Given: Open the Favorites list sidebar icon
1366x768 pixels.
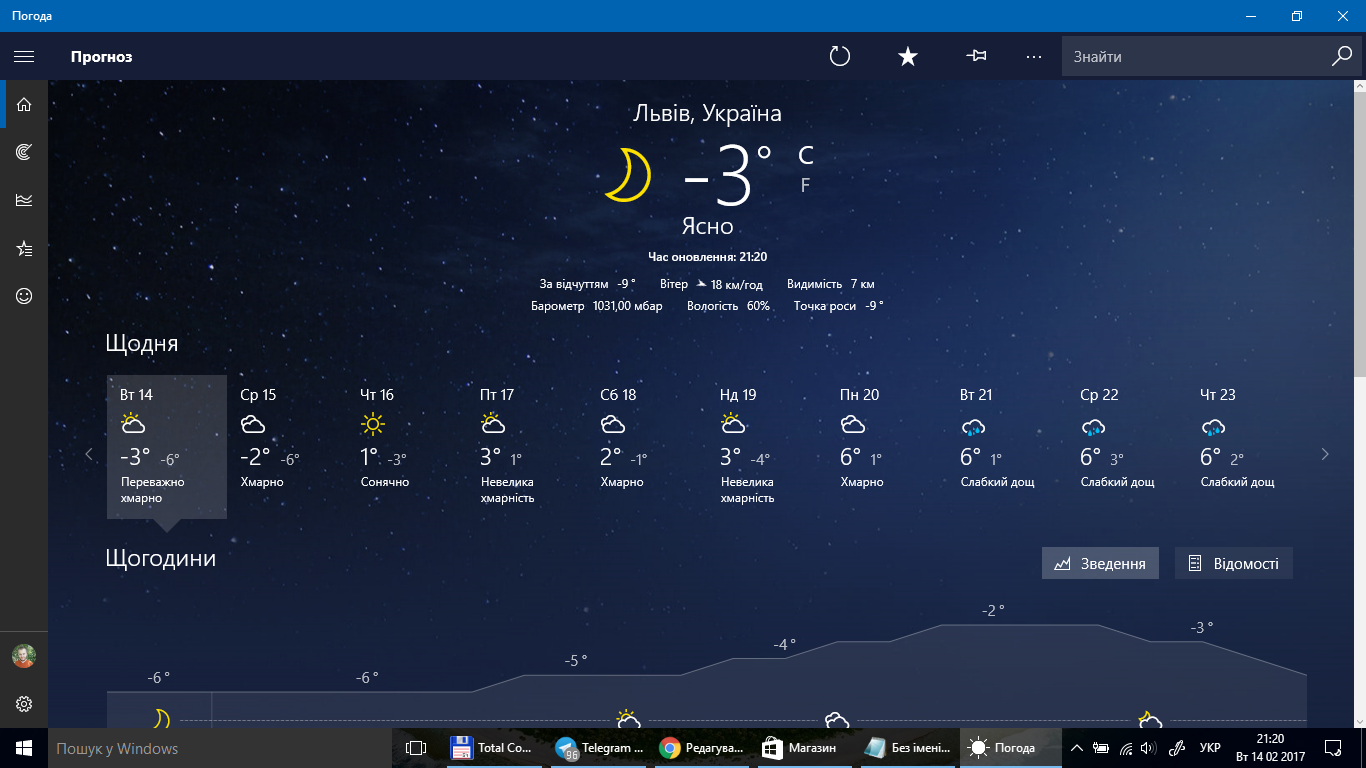Looking at the screenshot, I should point(24,249).
